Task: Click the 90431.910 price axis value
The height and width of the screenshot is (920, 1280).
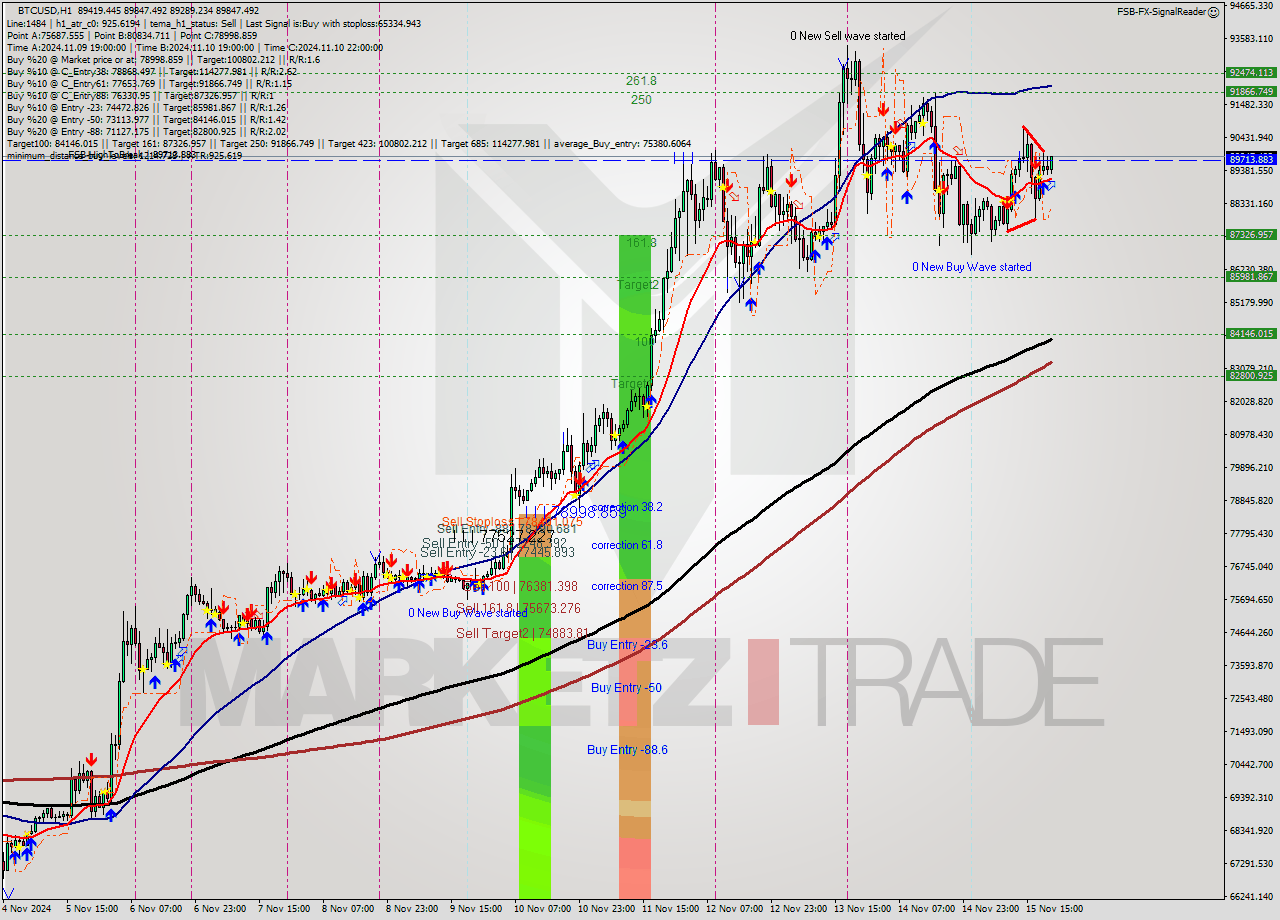Action: pyautogui.click(x=1251, y=137)
